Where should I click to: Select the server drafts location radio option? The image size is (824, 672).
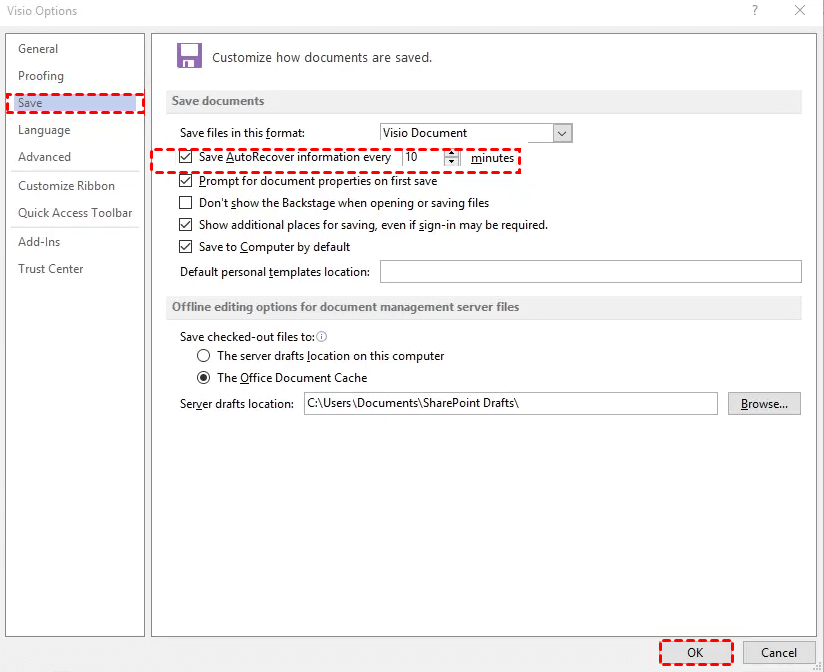203,356
